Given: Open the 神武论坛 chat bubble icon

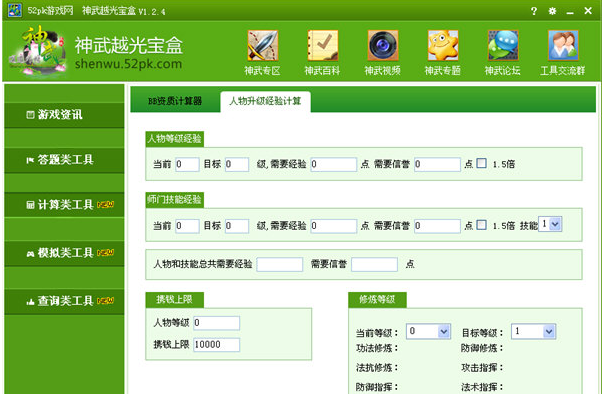Looking at the screenshot, I should [503, 46].
